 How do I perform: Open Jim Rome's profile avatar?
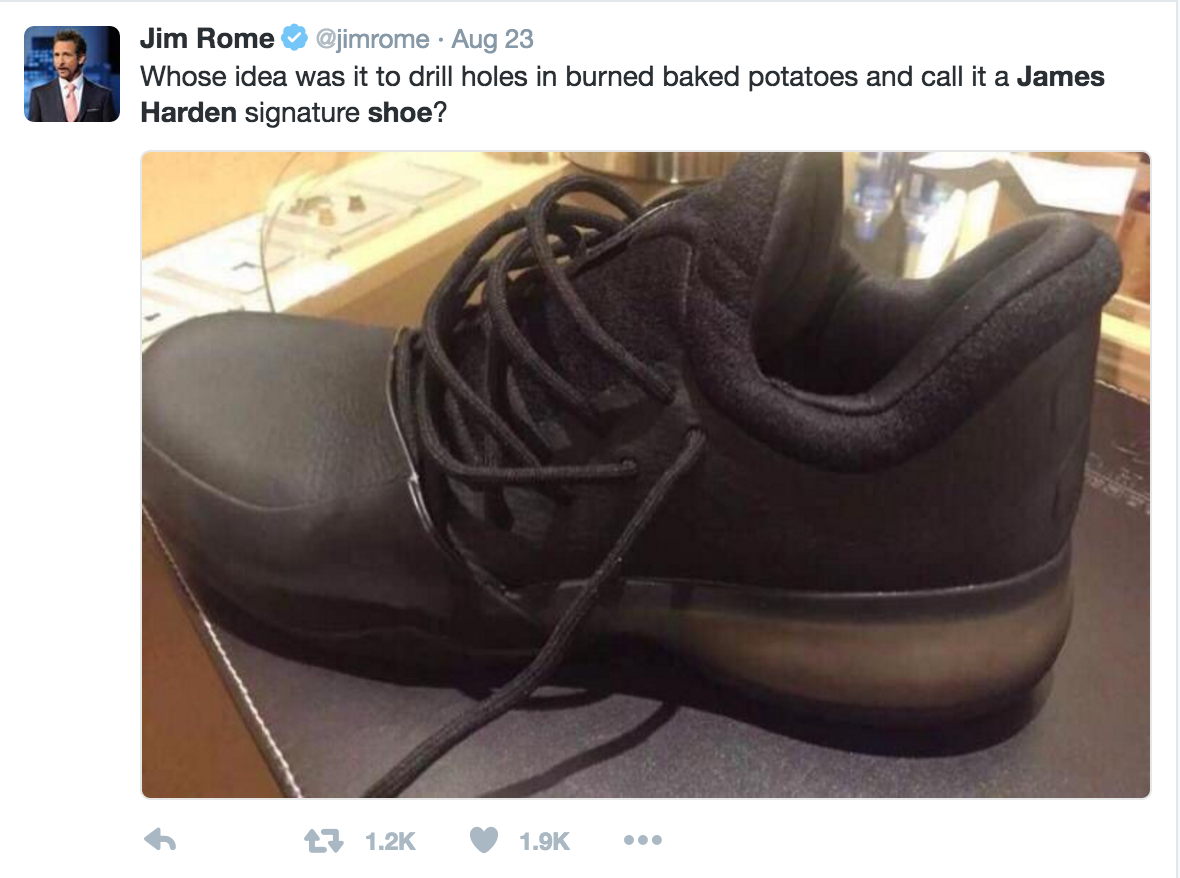[x=72, y=74]
